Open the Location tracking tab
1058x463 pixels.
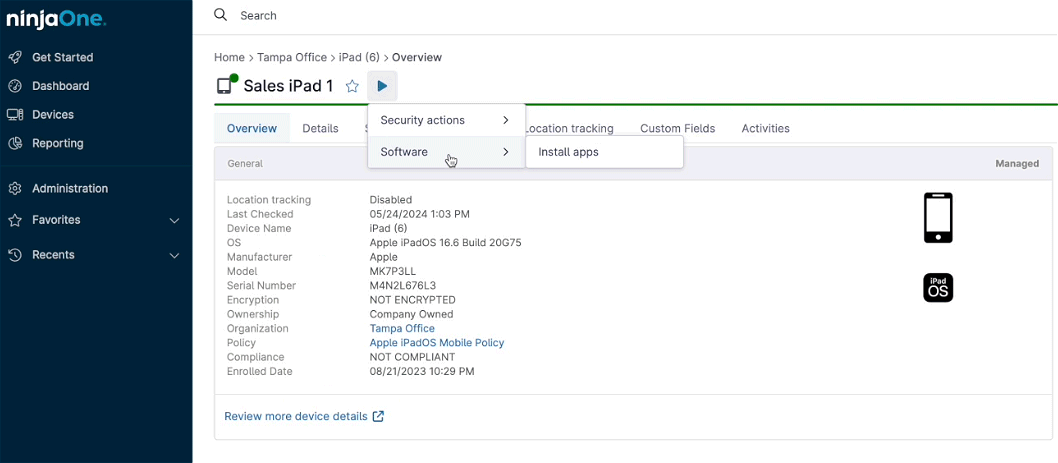[569, 128]
